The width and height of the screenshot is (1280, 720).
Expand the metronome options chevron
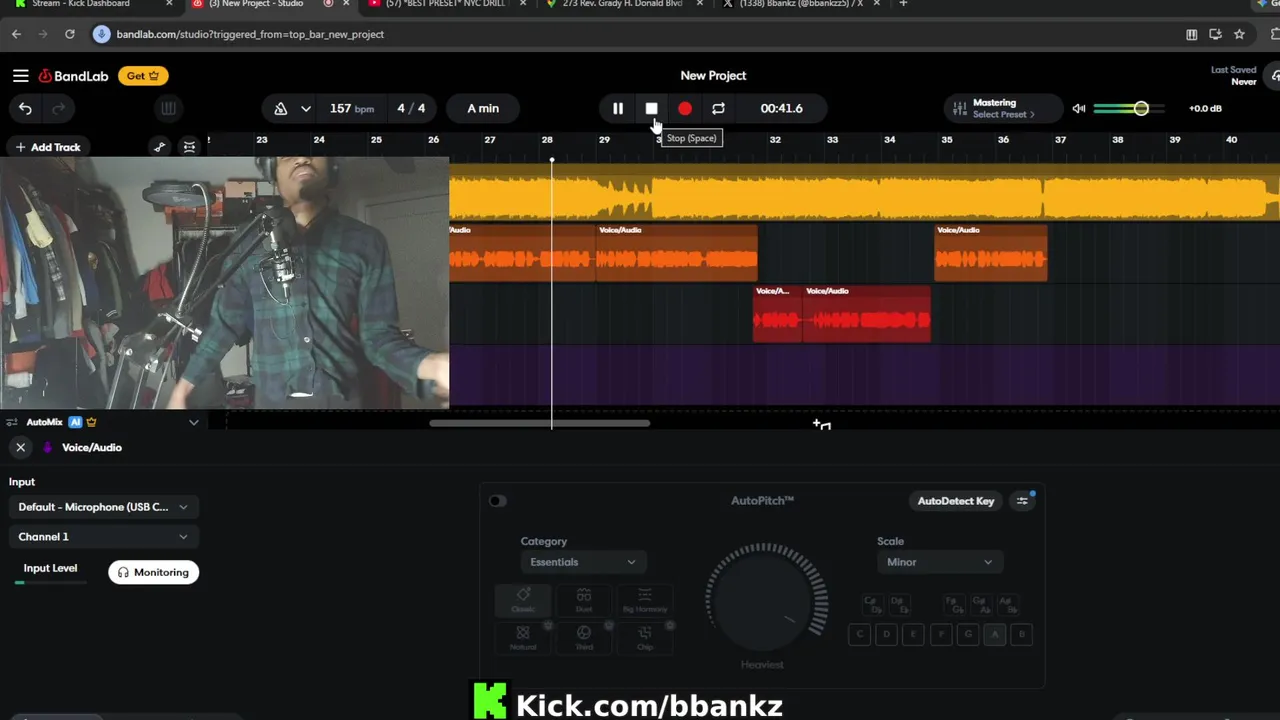point(305,109)
